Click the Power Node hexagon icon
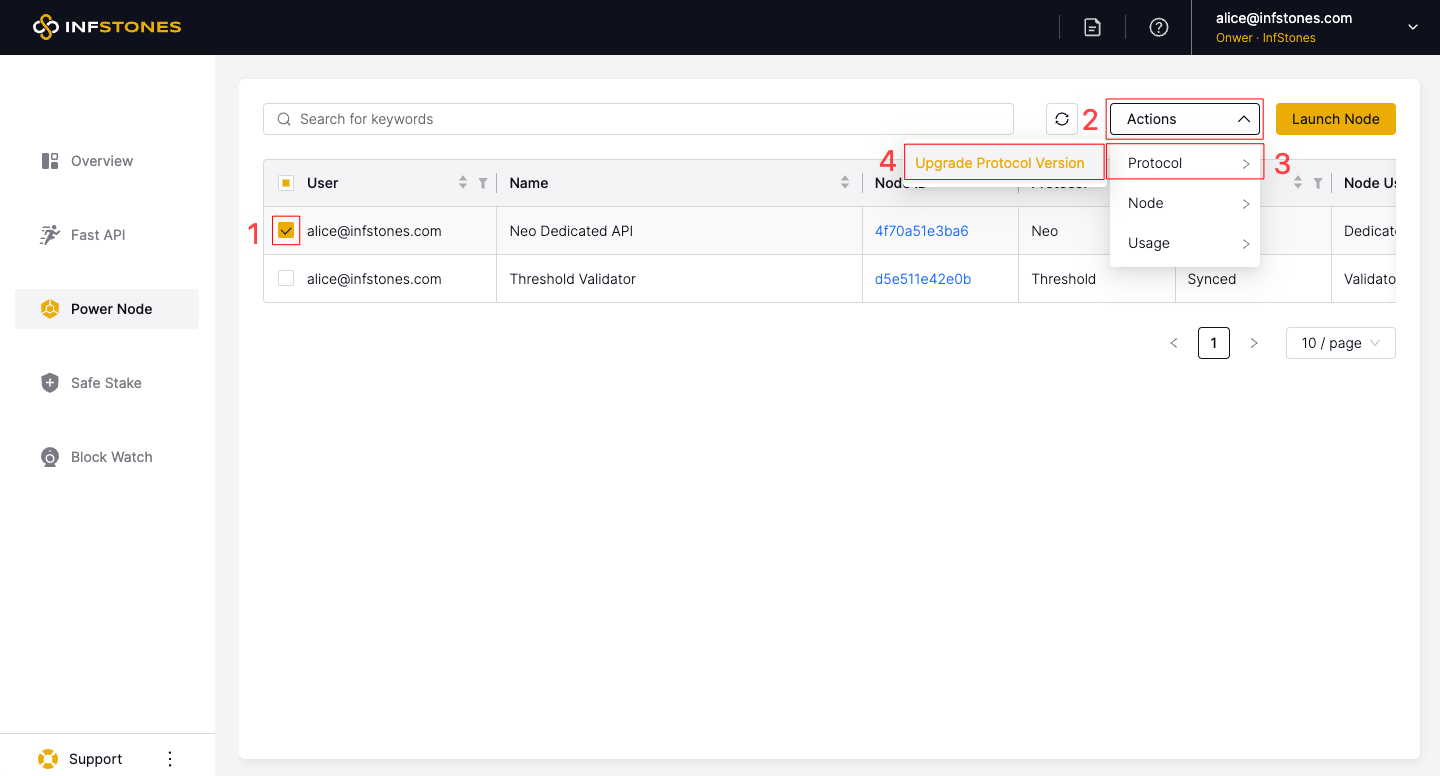 [50, 309]
